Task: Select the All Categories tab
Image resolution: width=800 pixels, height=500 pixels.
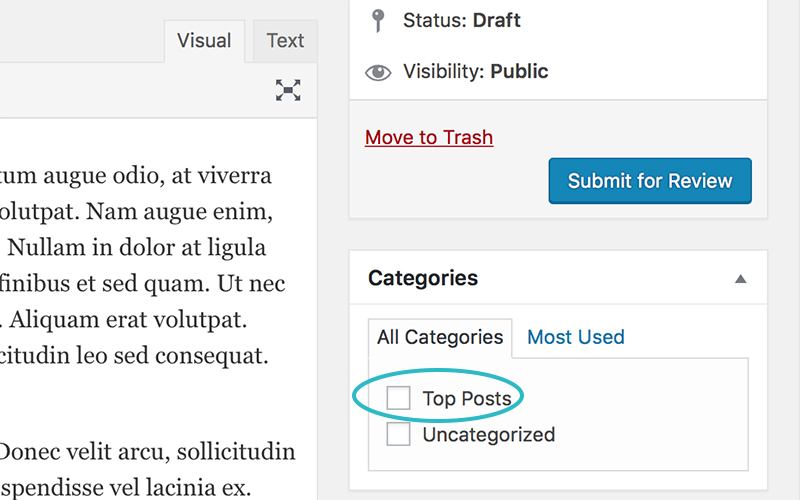Action: pos(440,338)
